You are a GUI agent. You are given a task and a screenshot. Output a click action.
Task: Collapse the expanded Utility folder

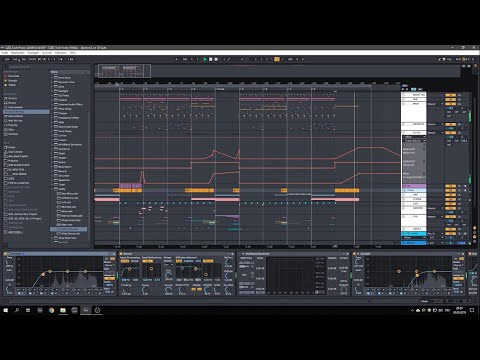coord(52,189)
